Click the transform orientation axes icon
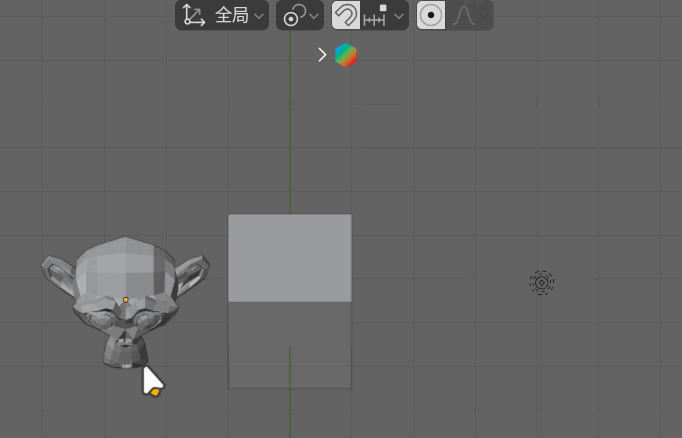The image size is (682, 438). coord(194,15)
